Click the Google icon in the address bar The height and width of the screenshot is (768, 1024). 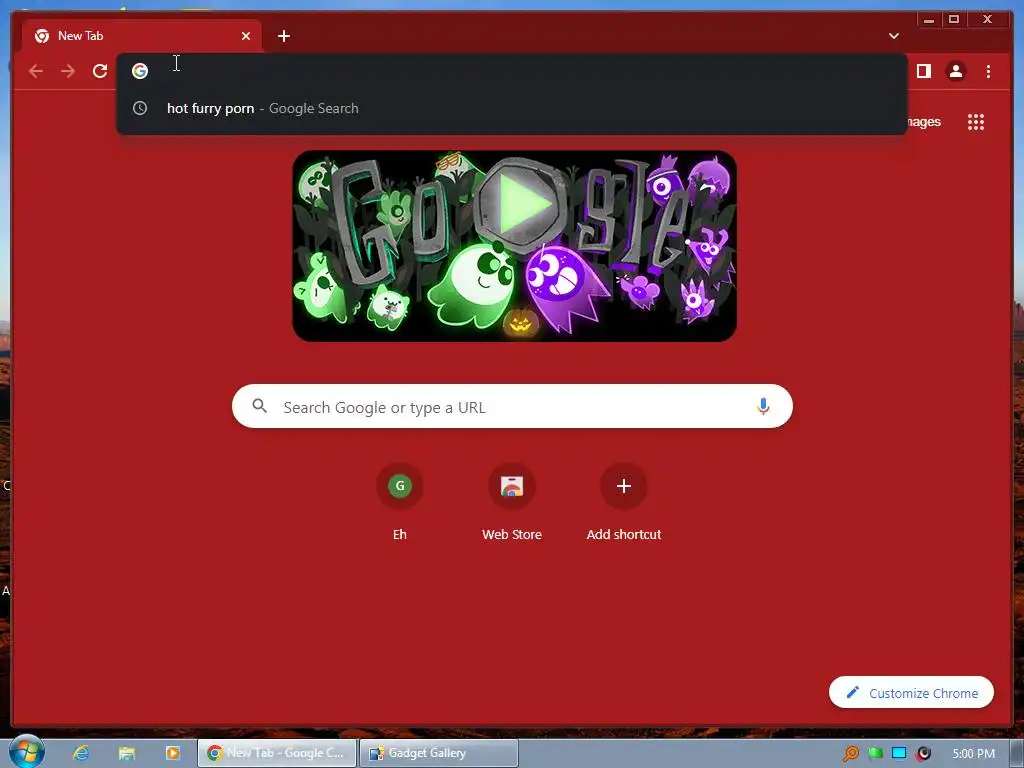click(140, 71)
